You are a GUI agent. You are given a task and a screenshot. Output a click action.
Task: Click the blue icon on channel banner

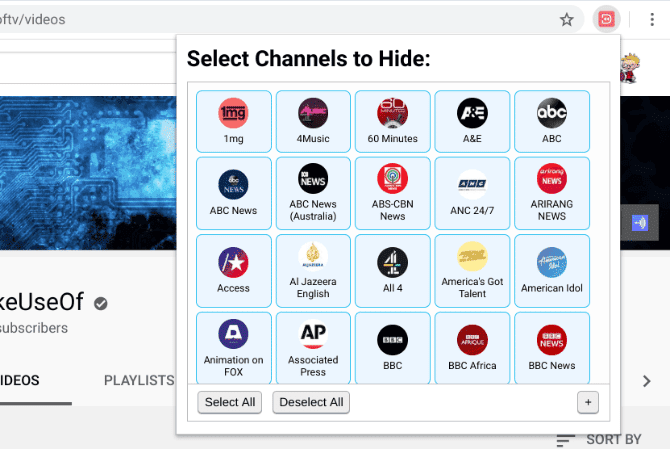640,223
